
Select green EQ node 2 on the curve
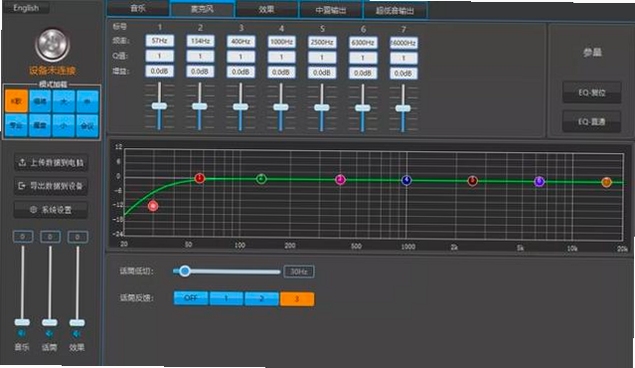point(262,179)
